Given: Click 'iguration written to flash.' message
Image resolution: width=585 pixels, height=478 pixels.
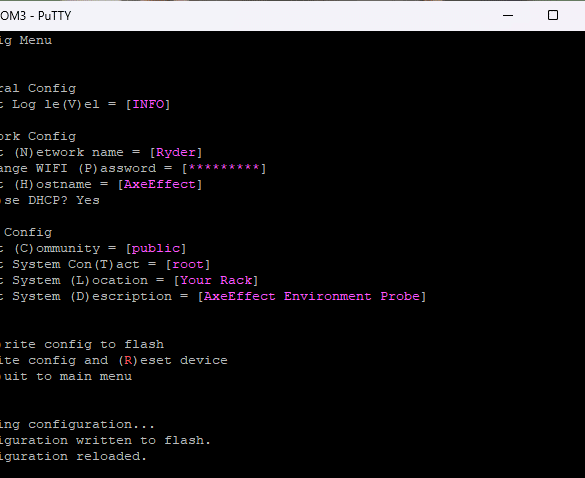Looking at the screenshot, I should pyautogui.click(x=105, y=440).
